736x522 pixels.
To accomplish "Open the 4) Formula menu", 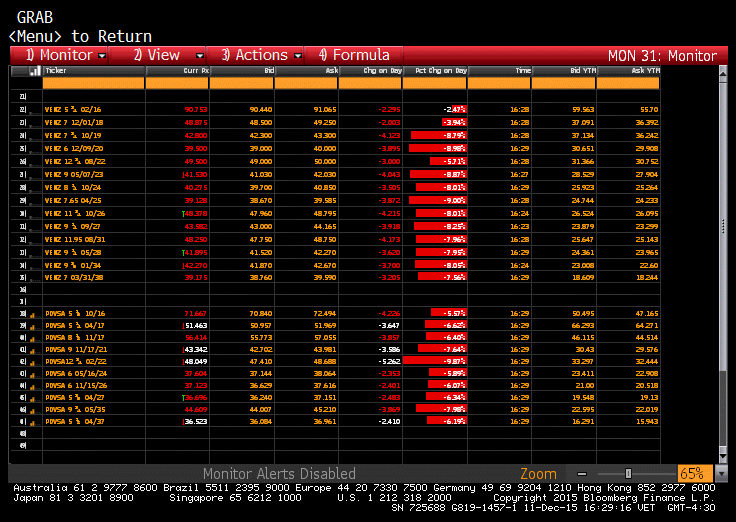I will coord(354,55).
